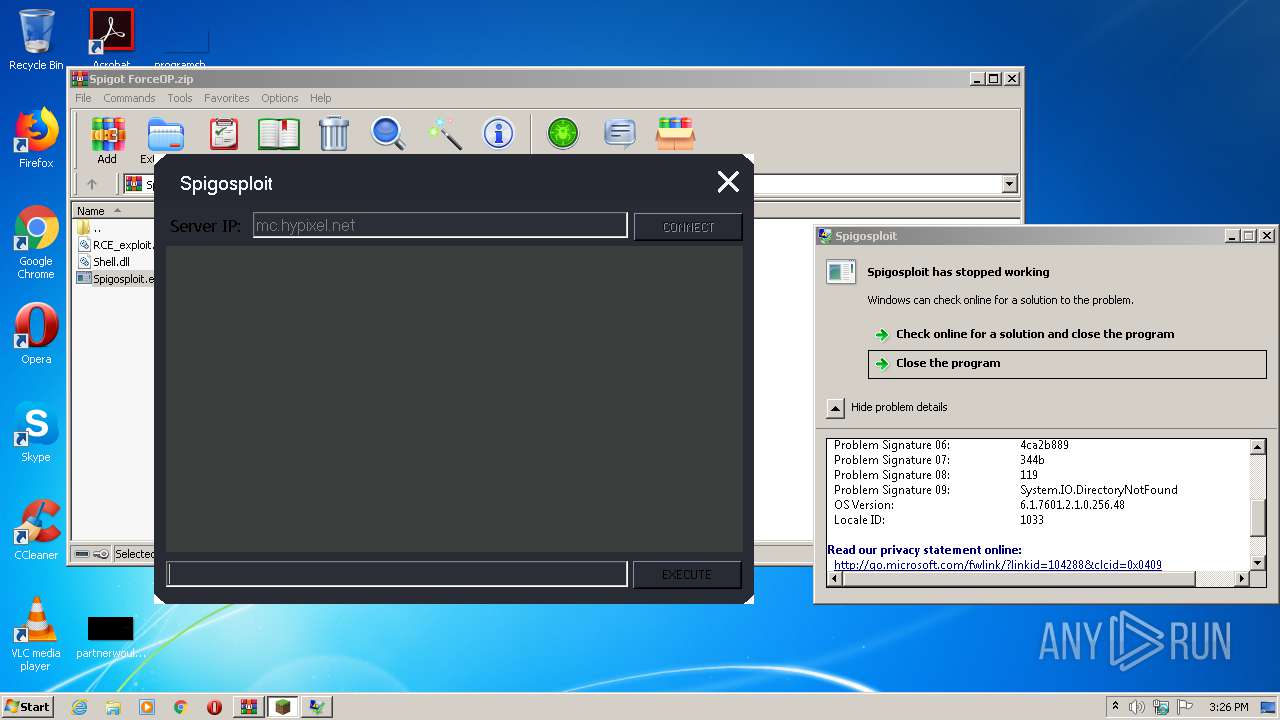
Task: Select the VLC media player shortcut
Action: (x=36, y=634)
